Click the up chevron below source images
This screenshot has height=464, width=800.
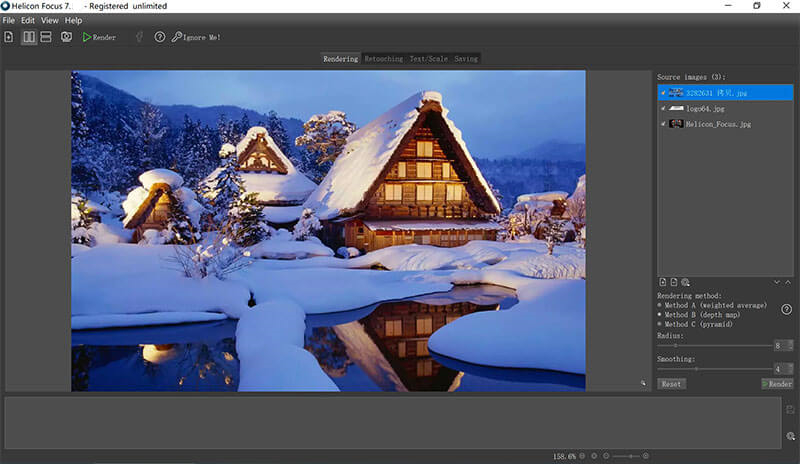coord(788,283)
